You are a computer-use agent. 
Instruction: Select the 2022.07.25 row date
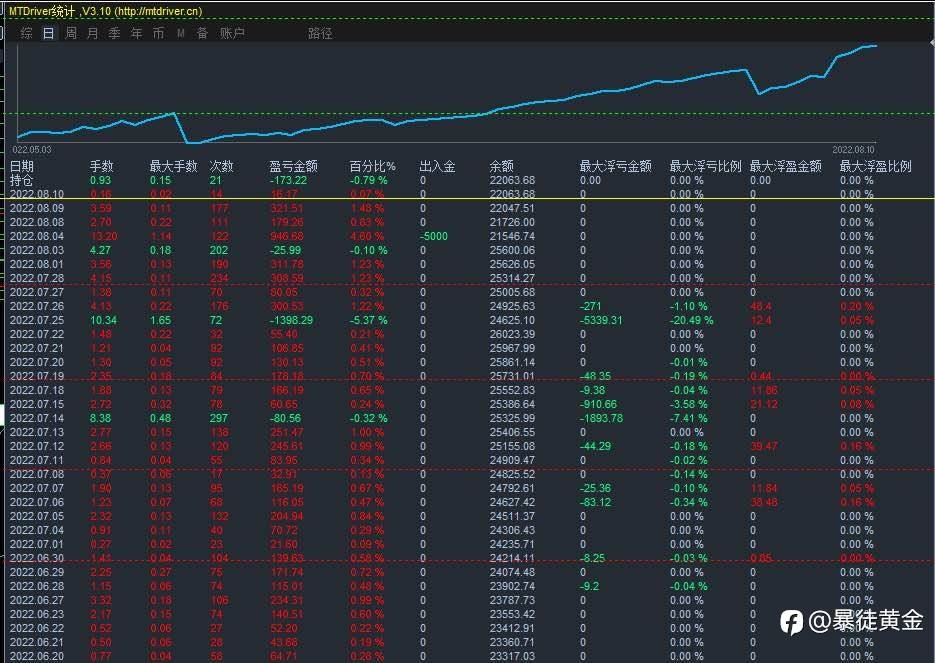[37, 320]
